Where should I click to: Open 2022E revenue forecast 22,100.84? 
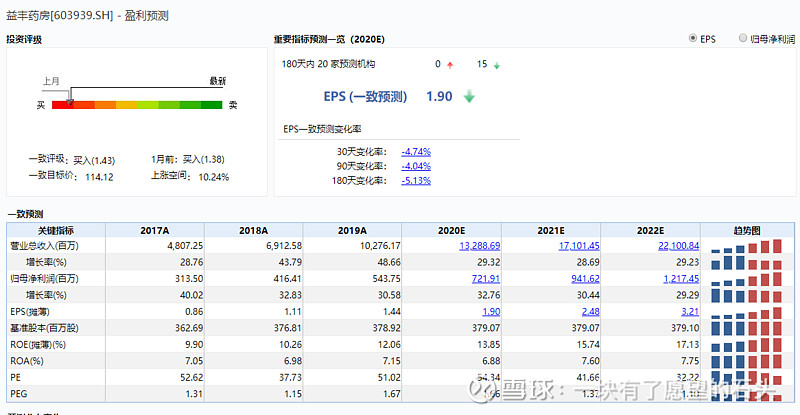point(679,246)
